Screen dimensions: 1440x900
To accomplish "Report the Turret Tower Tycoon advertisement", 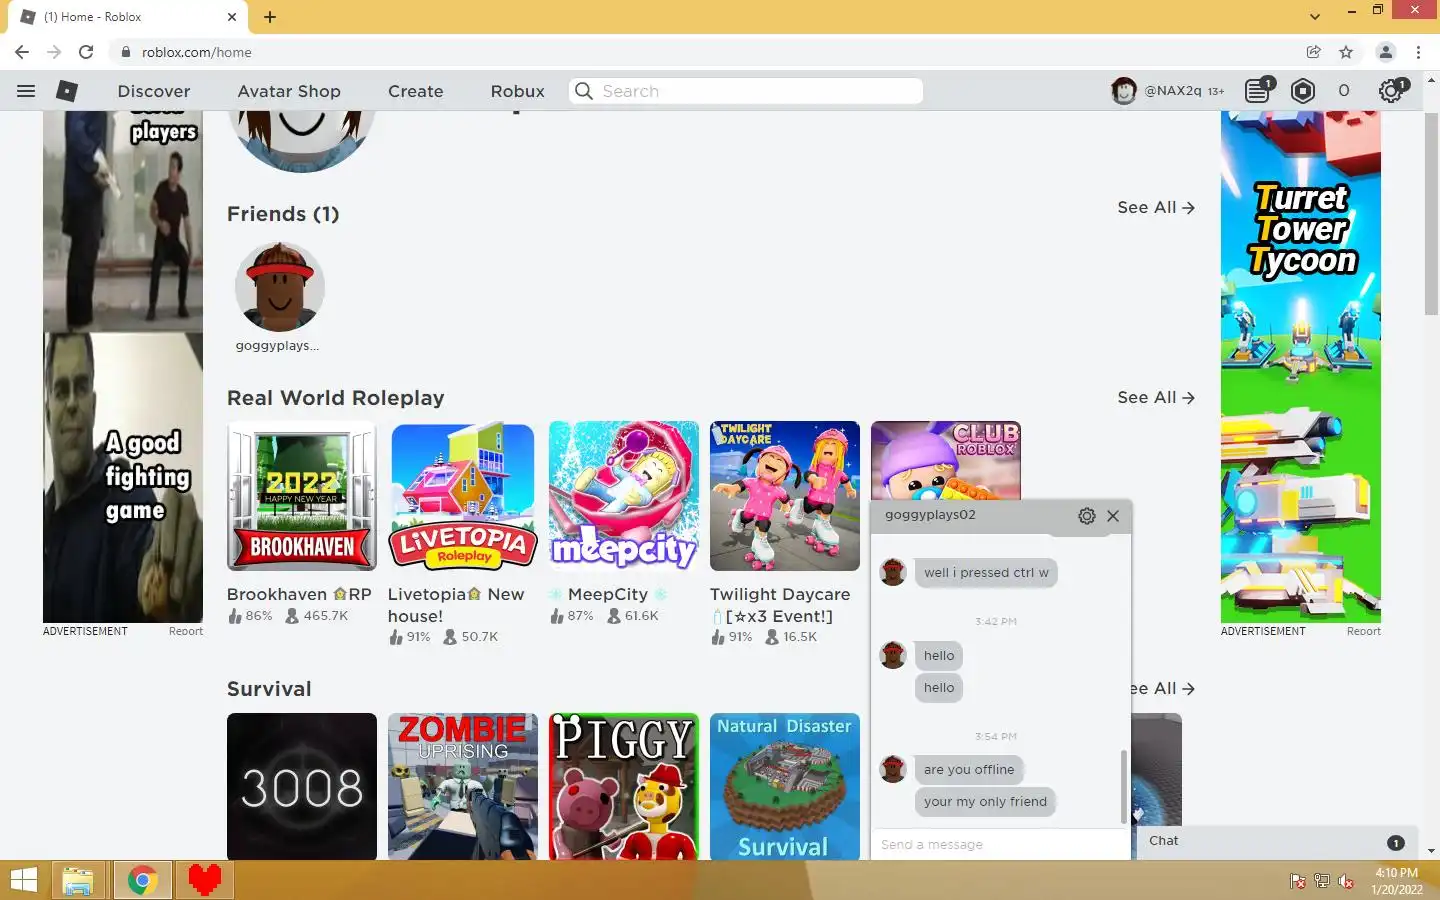I will point(1363,631).
